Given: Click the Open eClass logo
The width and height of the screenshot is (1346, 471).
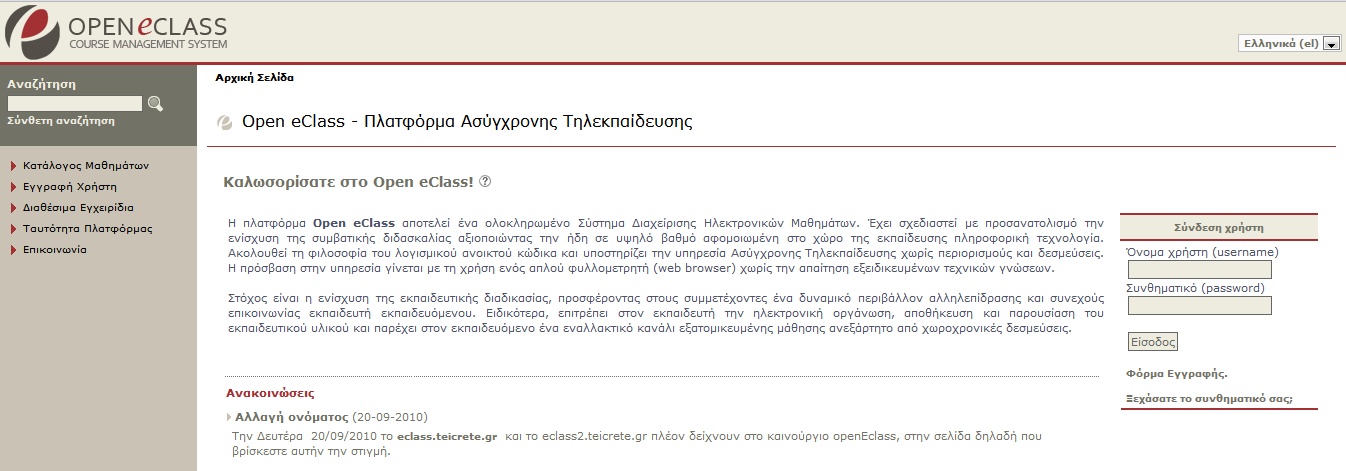Looking at the screenshot, I should tap(118, 31).
